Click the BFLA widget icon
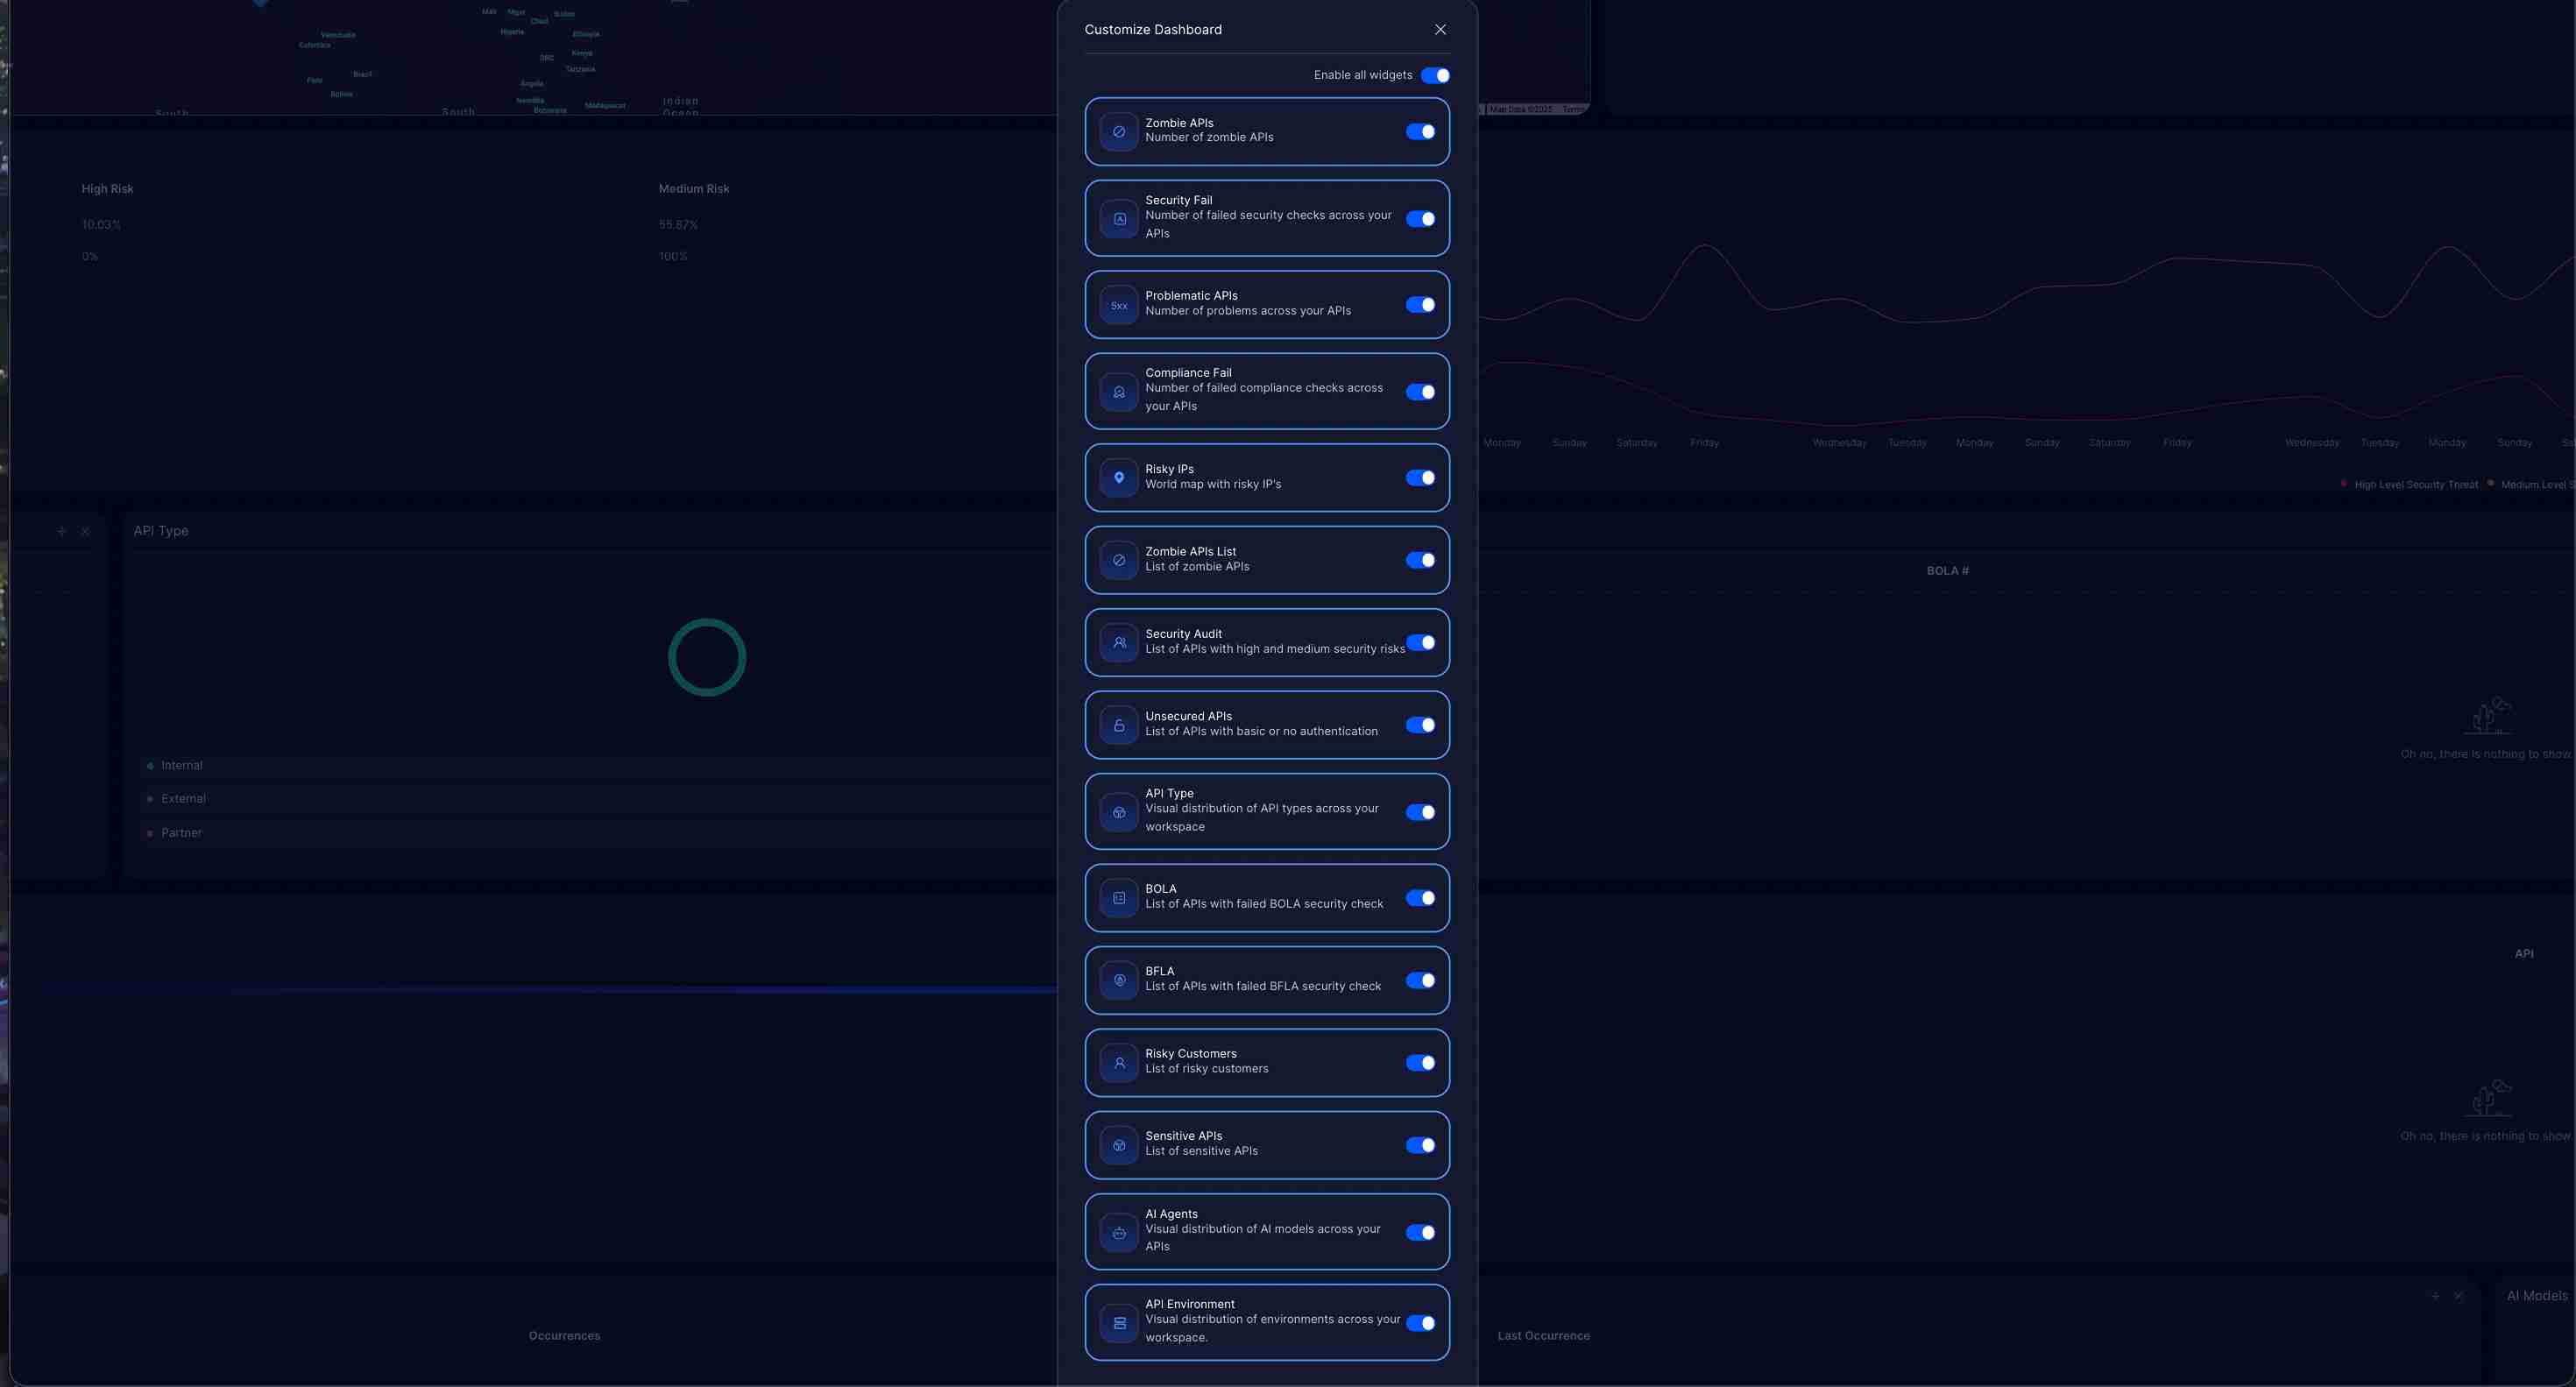This screenshot has height=1387, width=2576. click(x=1117, y=980)
